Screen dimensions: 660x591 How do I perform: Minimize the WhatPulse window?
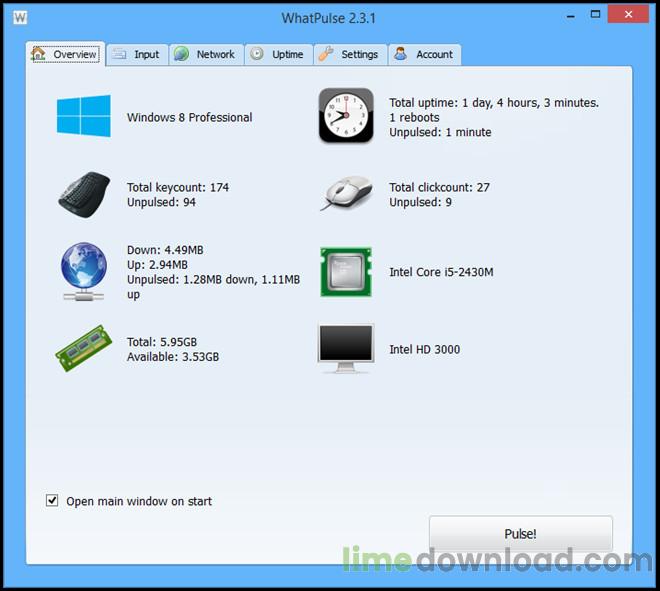571,17
